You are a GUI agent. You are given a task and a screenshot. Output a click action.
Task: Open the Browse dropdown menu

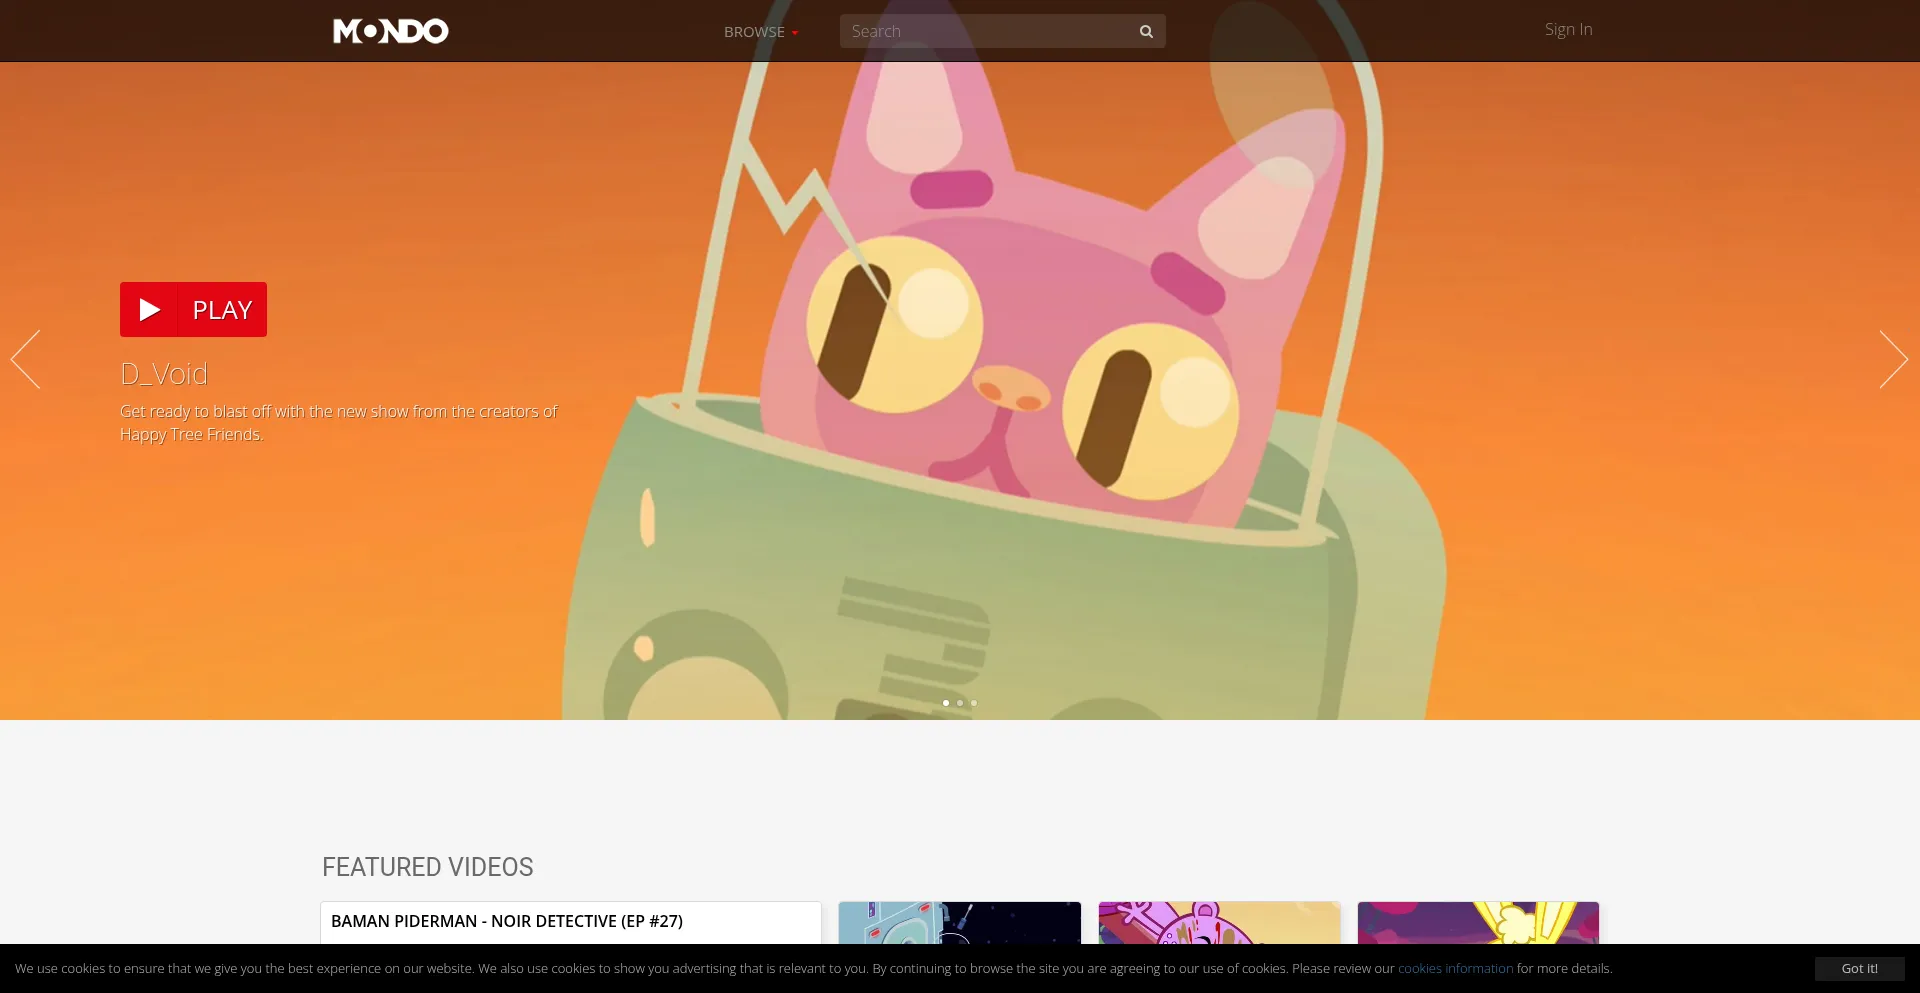pyautogui.click(x=754, y=32)
